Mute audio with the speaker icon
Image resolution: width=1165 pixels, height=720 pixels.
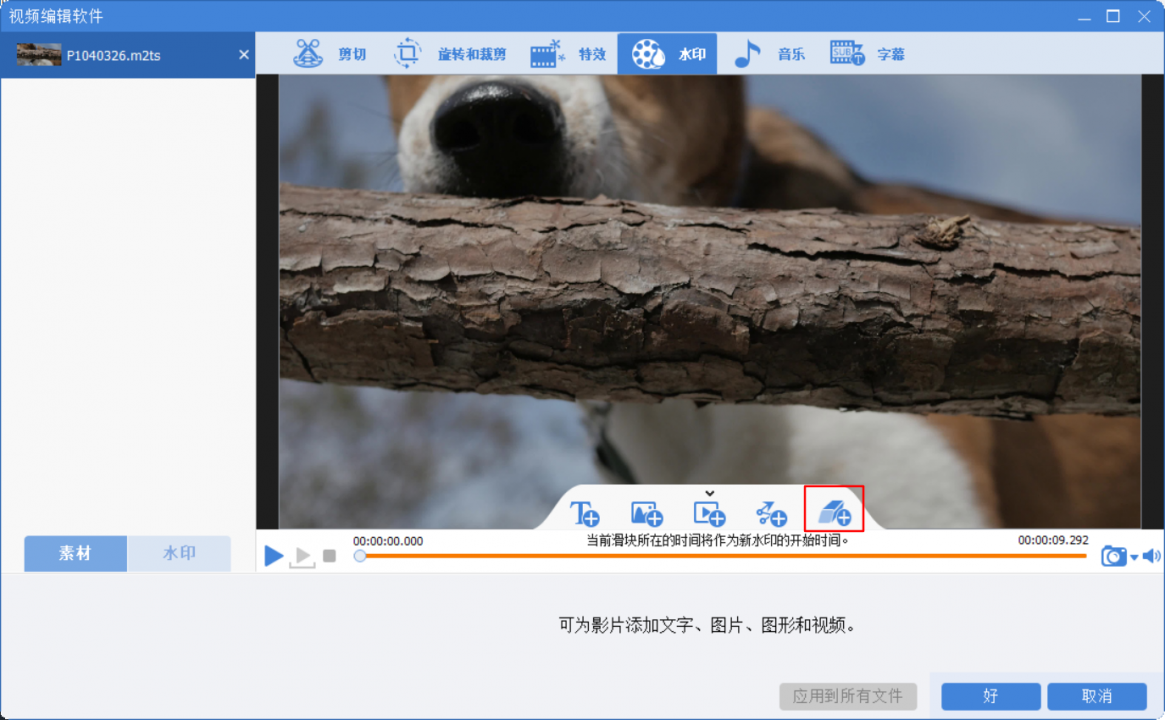click(x=1152, y=556)
